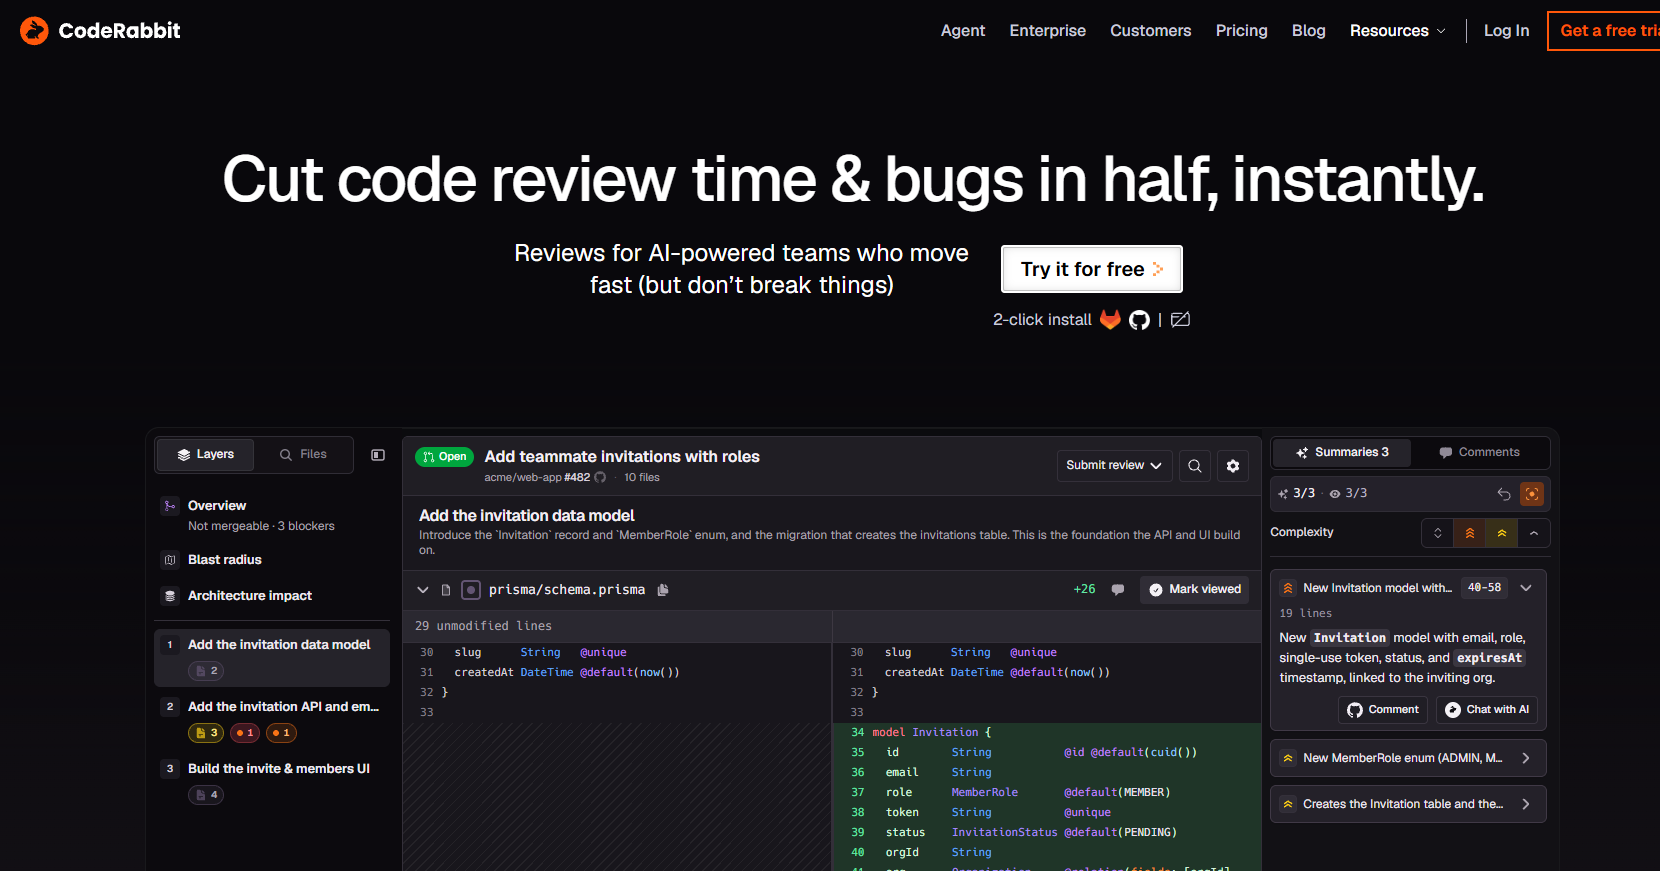Click the CodeRabbit logo icon
Image resolution: width=1660 pixels, height=871 pixels.
pyautogui.click(x=34, y=31)
